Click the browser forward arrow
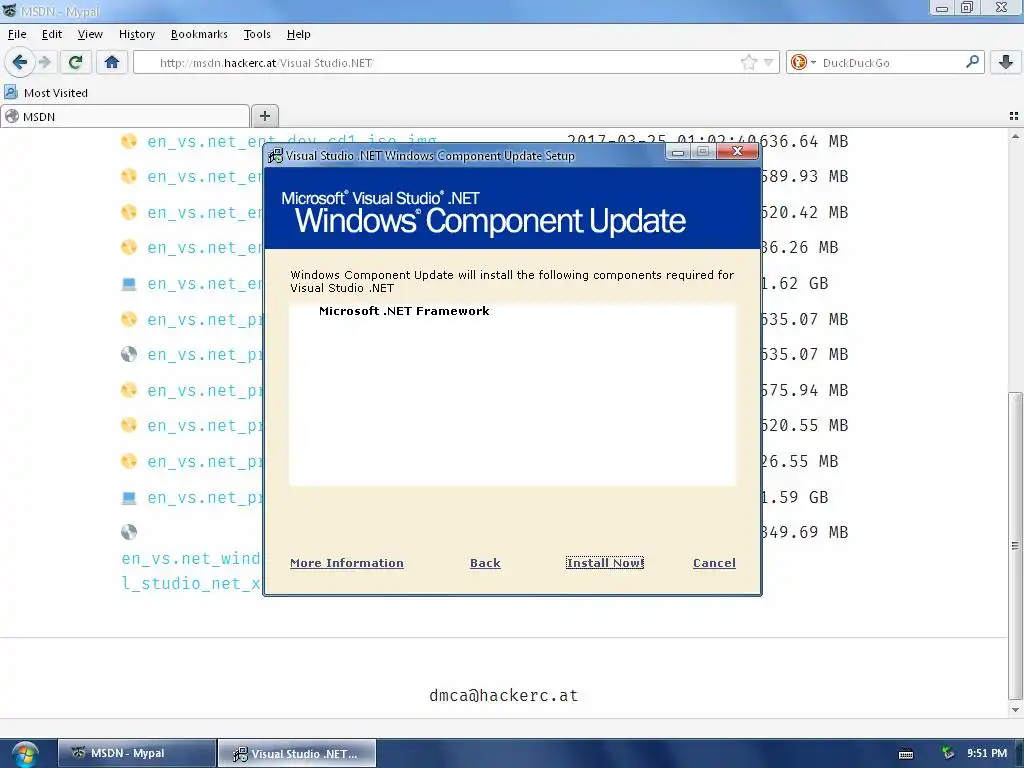 (44, 62)
